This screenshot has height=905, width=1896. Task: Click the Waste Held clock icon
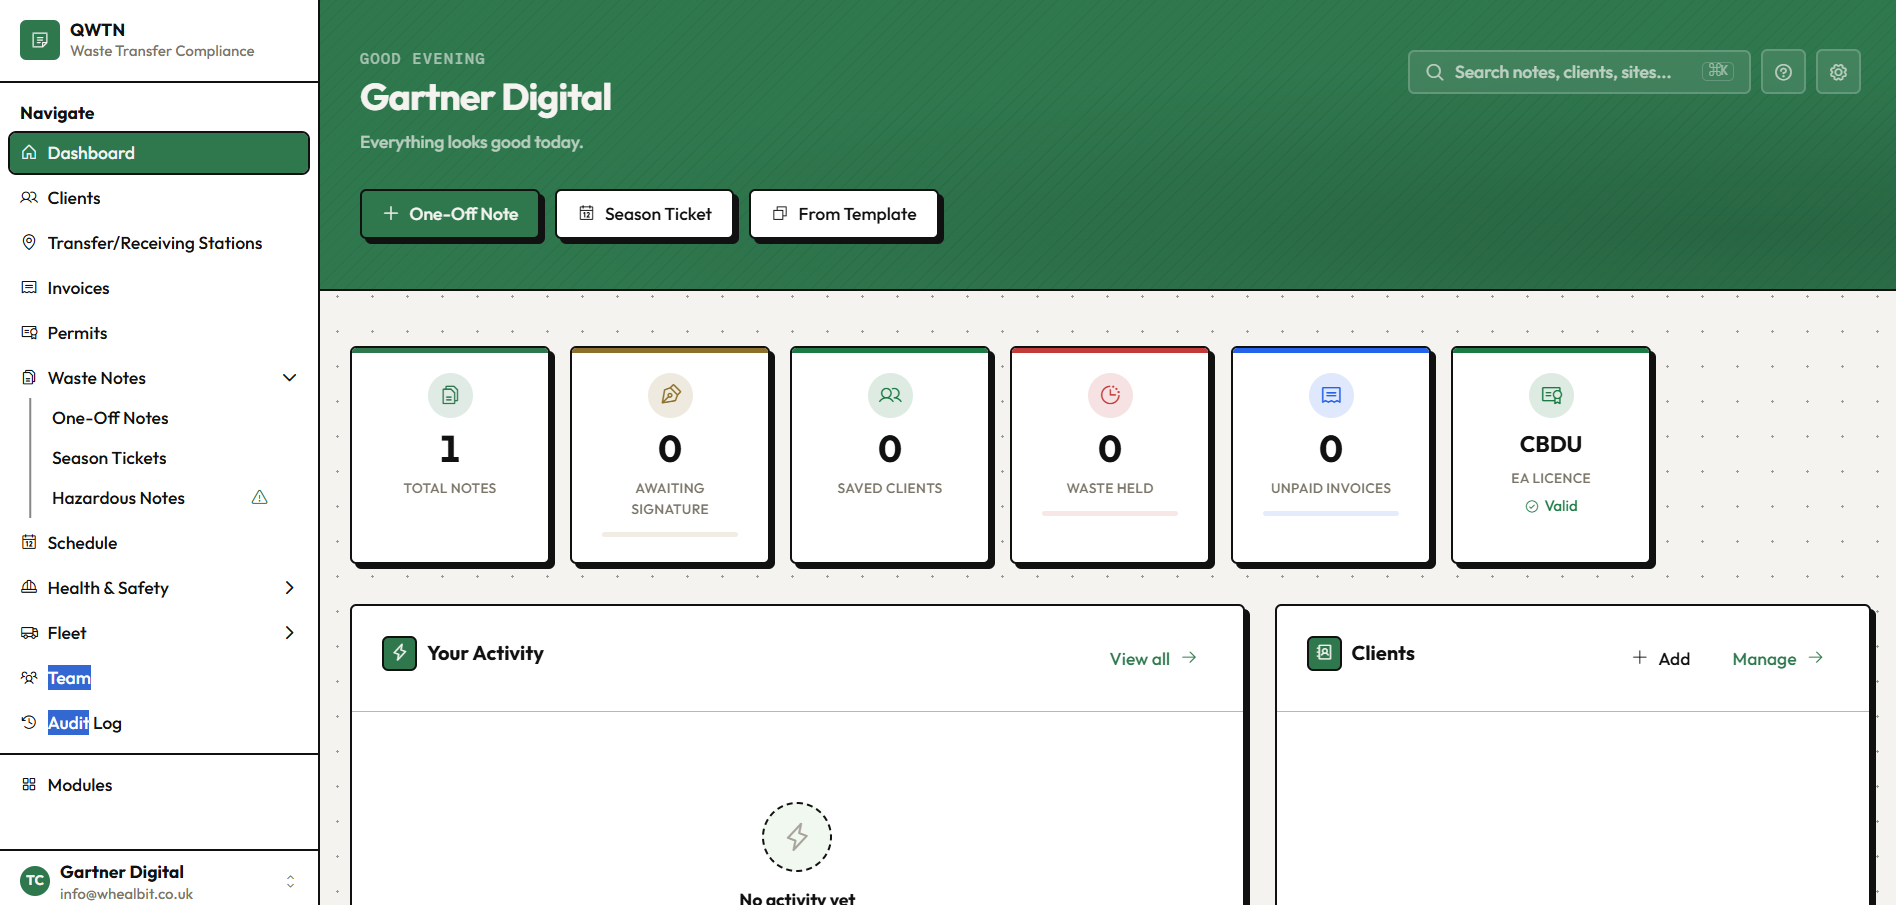[1110, 395]
